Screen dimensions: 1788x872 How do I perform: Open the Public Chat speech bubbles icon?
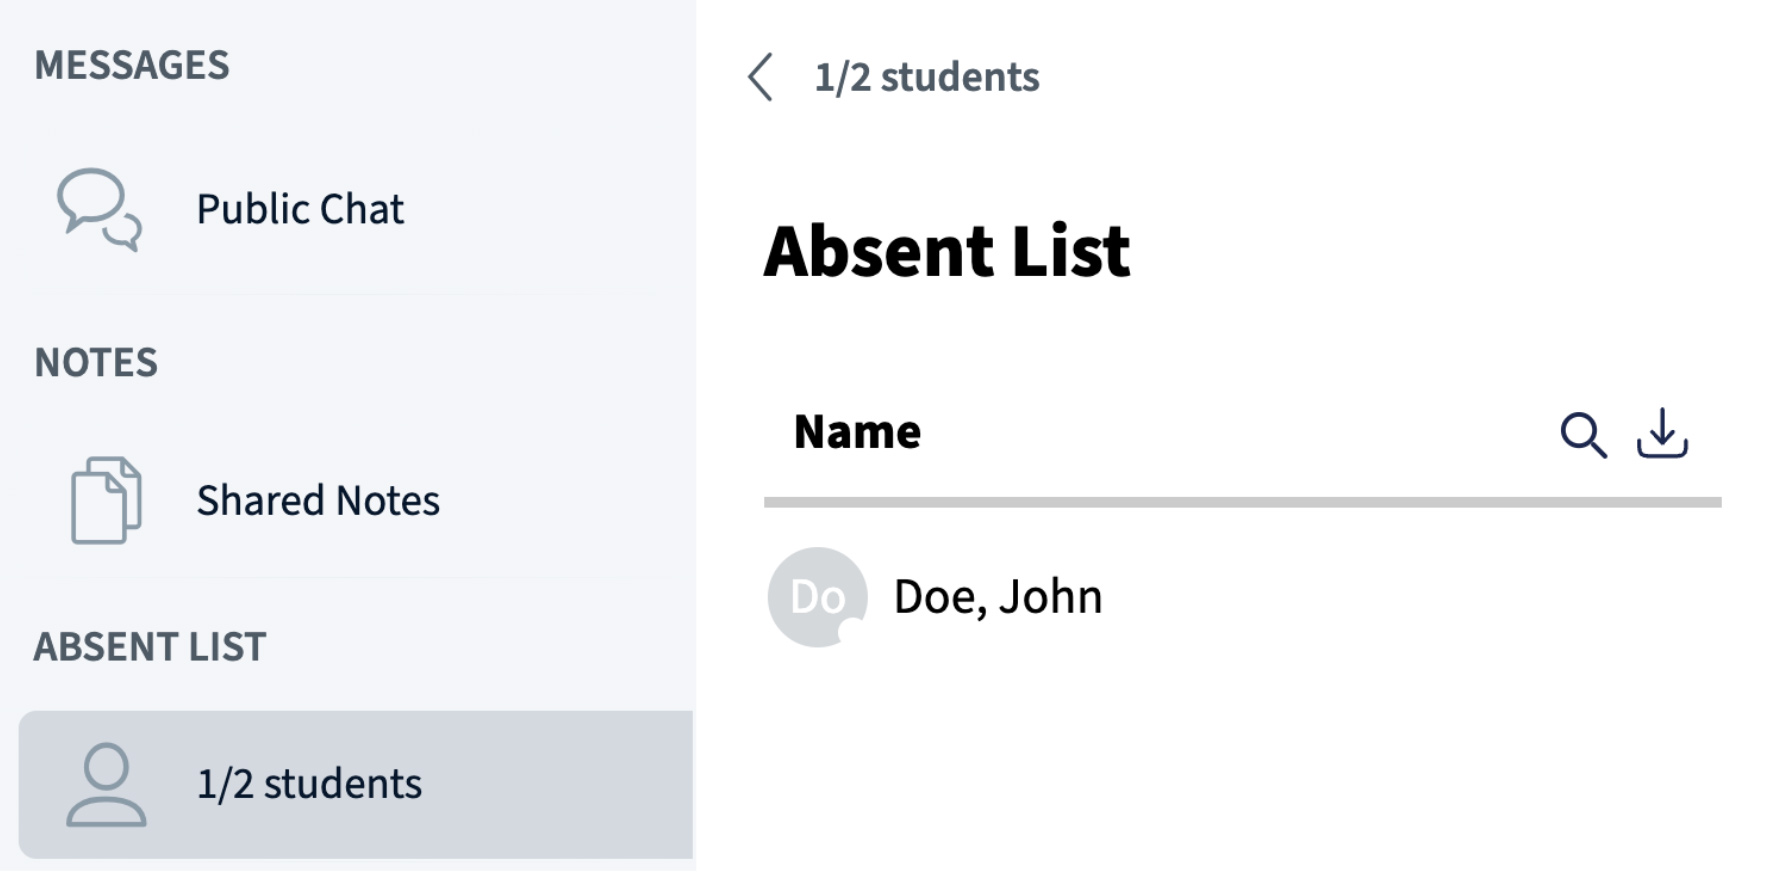click(99, 209)
